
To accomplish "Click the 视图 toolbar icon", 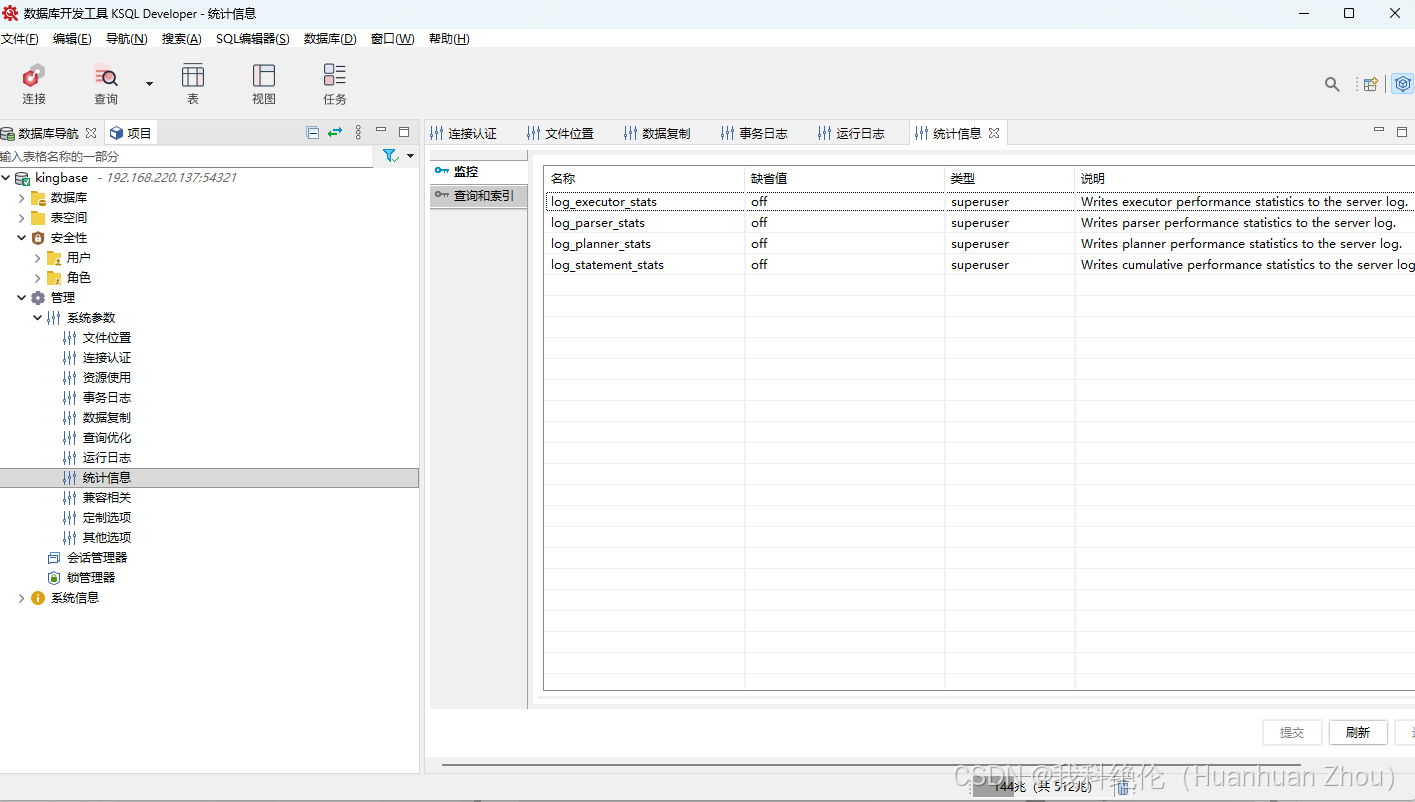I will point(264,84).
